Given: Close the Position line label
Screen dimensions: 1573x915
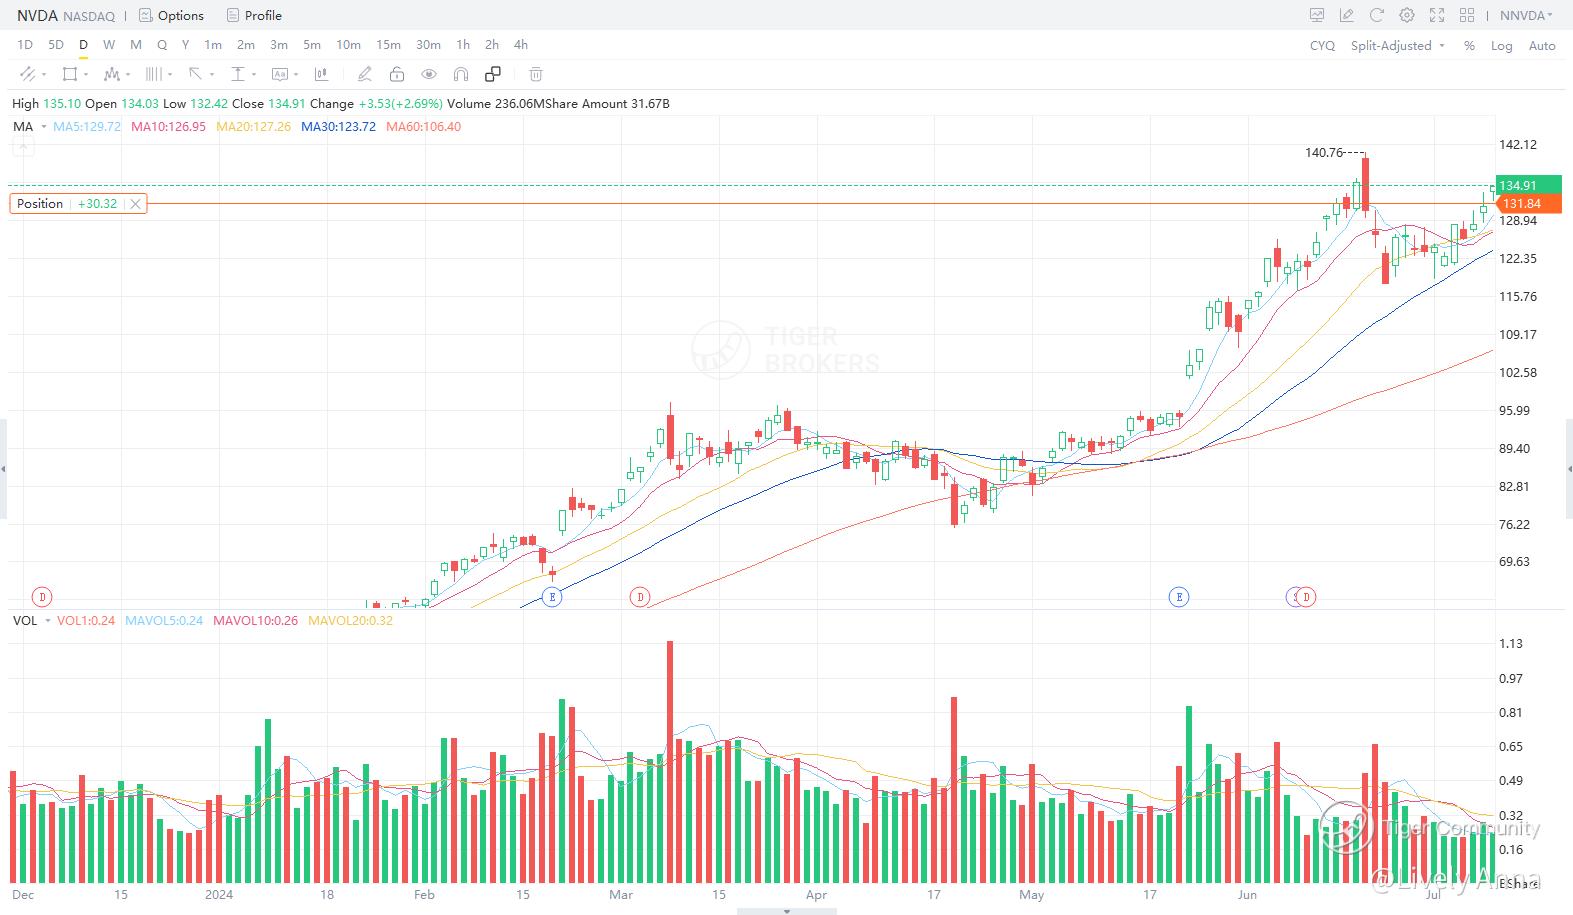Looking at the screenshot, I should coord(135,204).
